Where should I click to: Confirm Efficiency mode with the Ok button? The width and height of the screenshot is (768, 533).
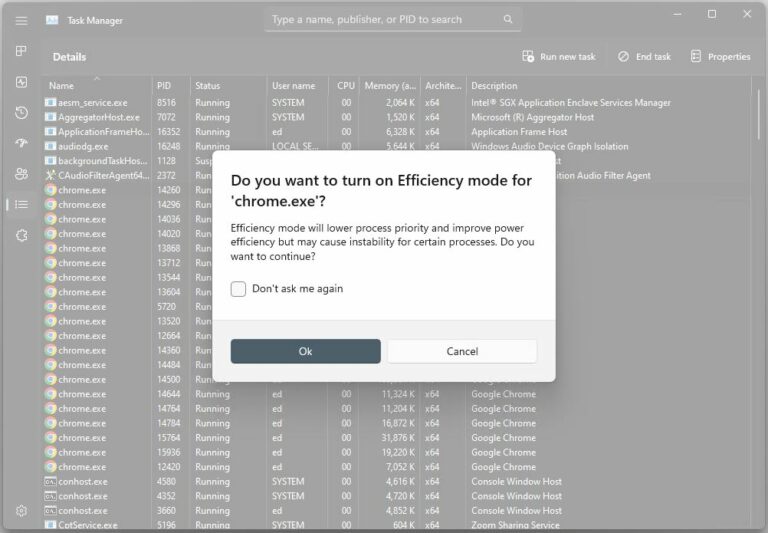tap(305, 351)
